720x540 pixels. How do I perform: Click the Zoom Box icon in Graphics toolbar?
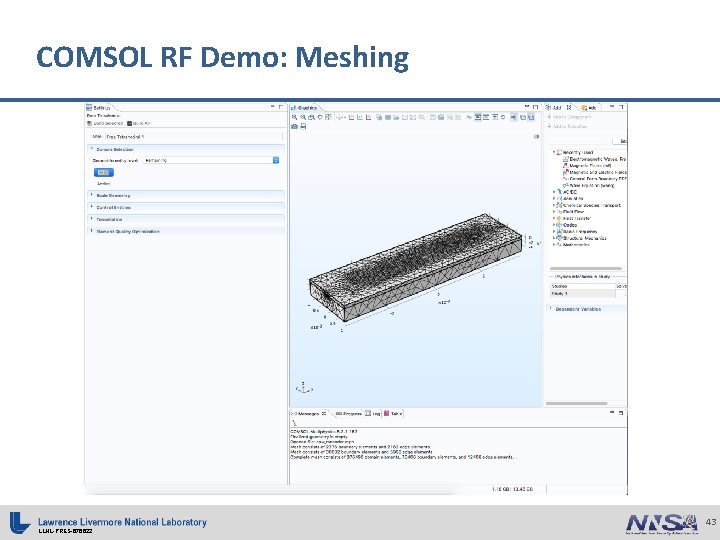click(x=311, y=118)
